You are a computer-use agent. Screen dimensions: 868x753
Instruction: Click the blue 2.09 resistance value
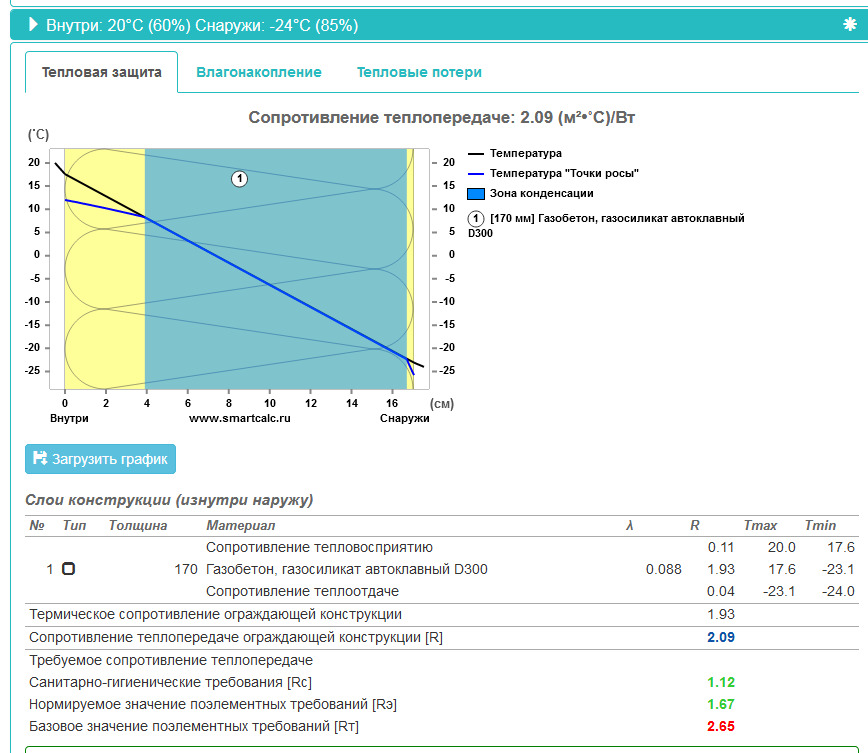721,637
